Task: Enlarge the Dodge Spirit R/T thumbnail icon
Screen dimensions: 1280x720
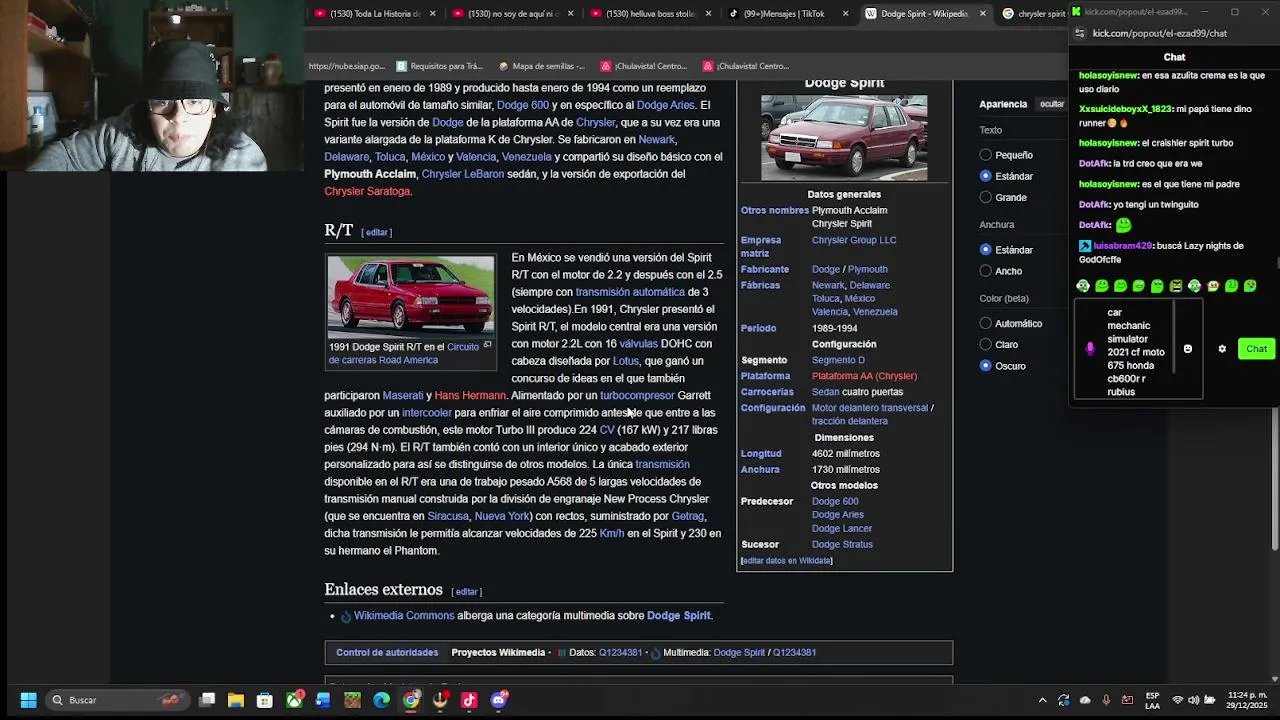Action: (487, 345)
